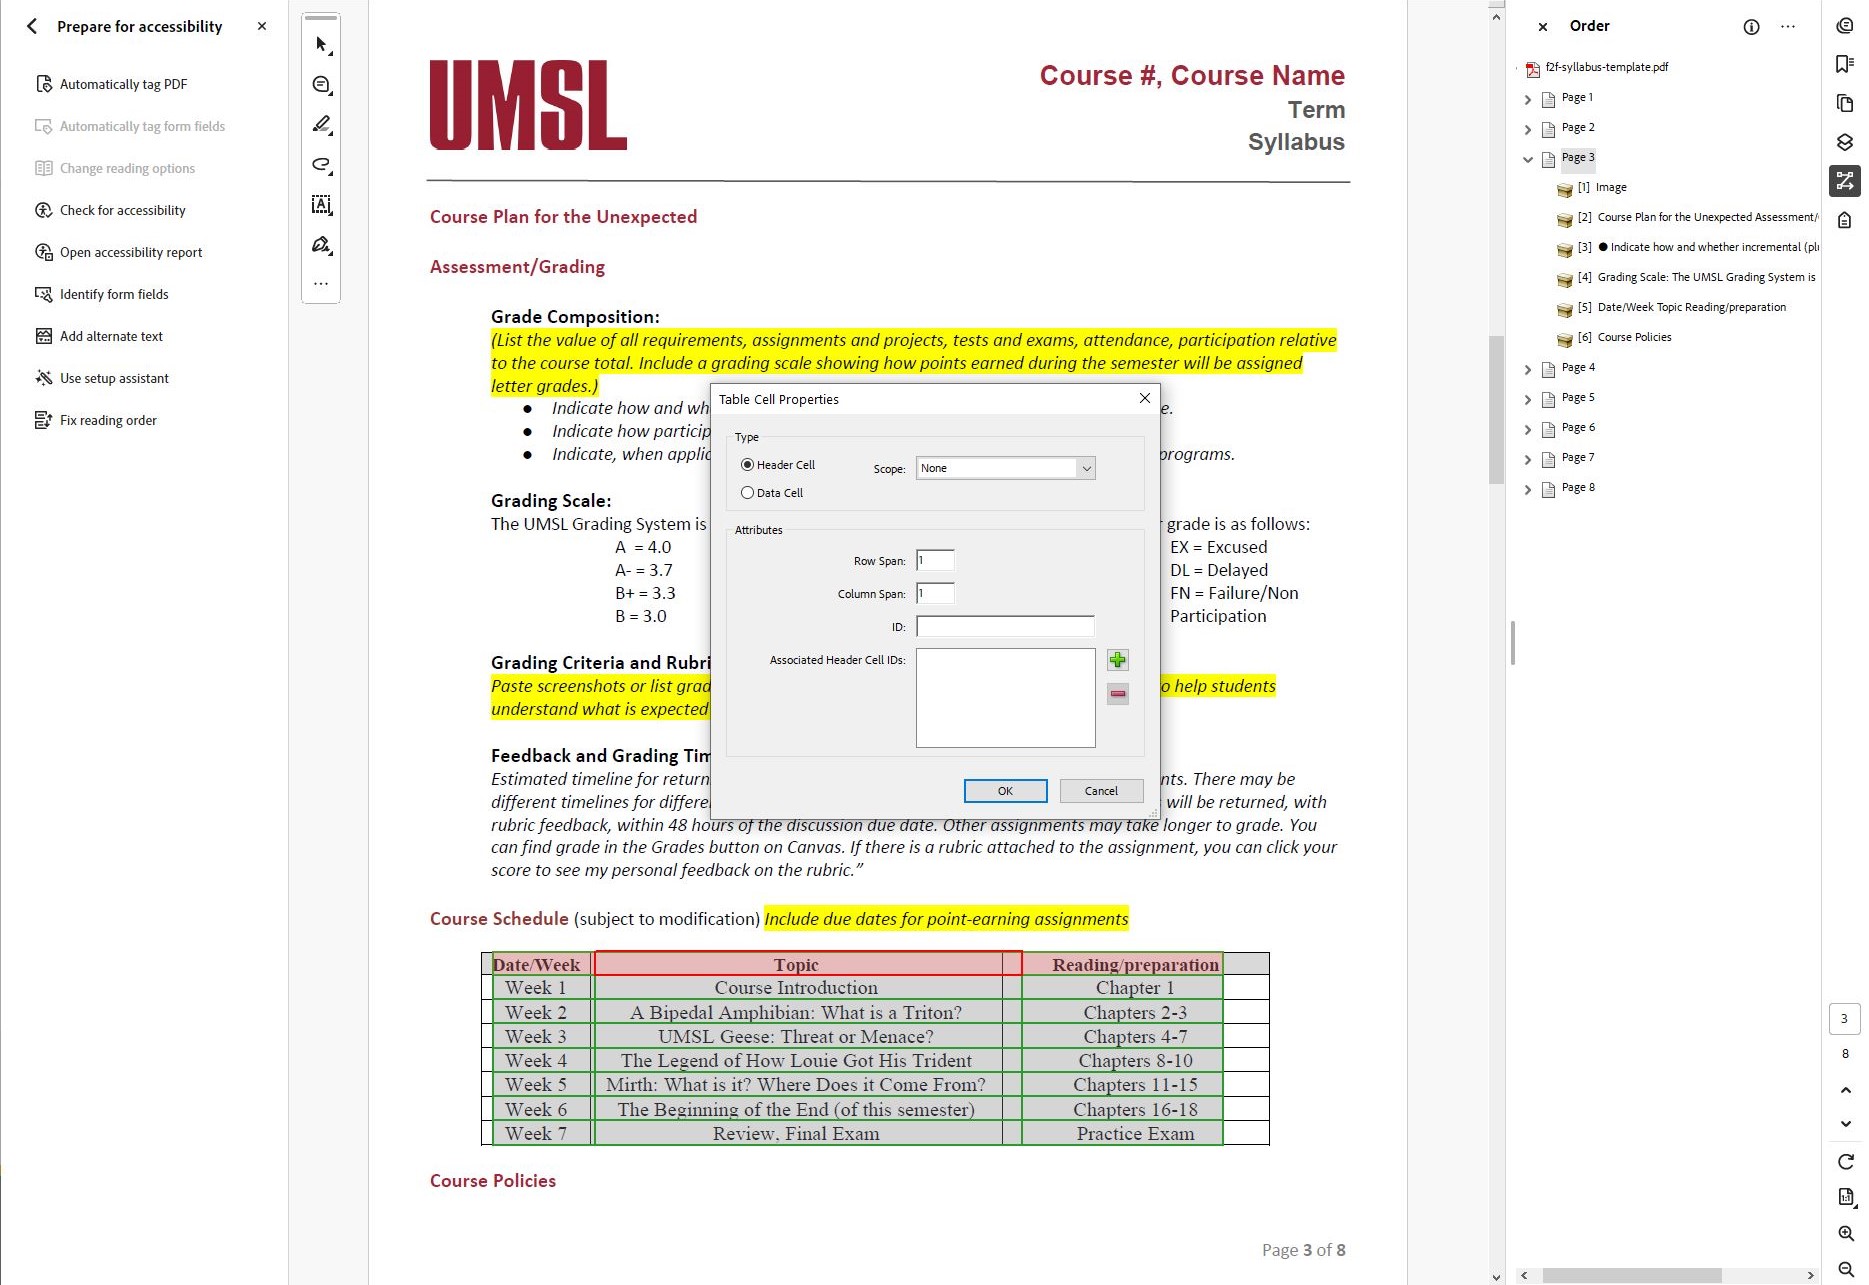Screen dimensions: 1869x1285
Task: Click Cancel in Table Cell Properties
Action: [1101, 791]
